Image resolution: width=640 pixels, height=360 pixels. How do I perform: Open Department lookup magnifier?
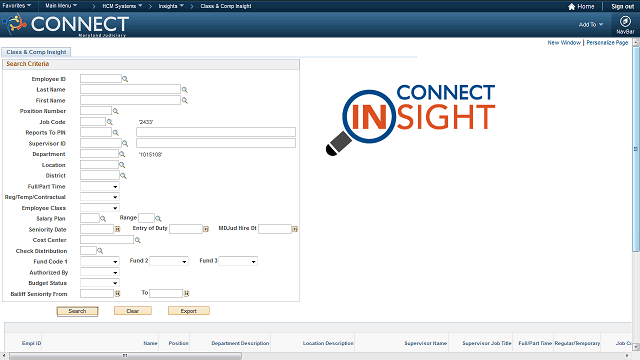[x=122, y=154]
